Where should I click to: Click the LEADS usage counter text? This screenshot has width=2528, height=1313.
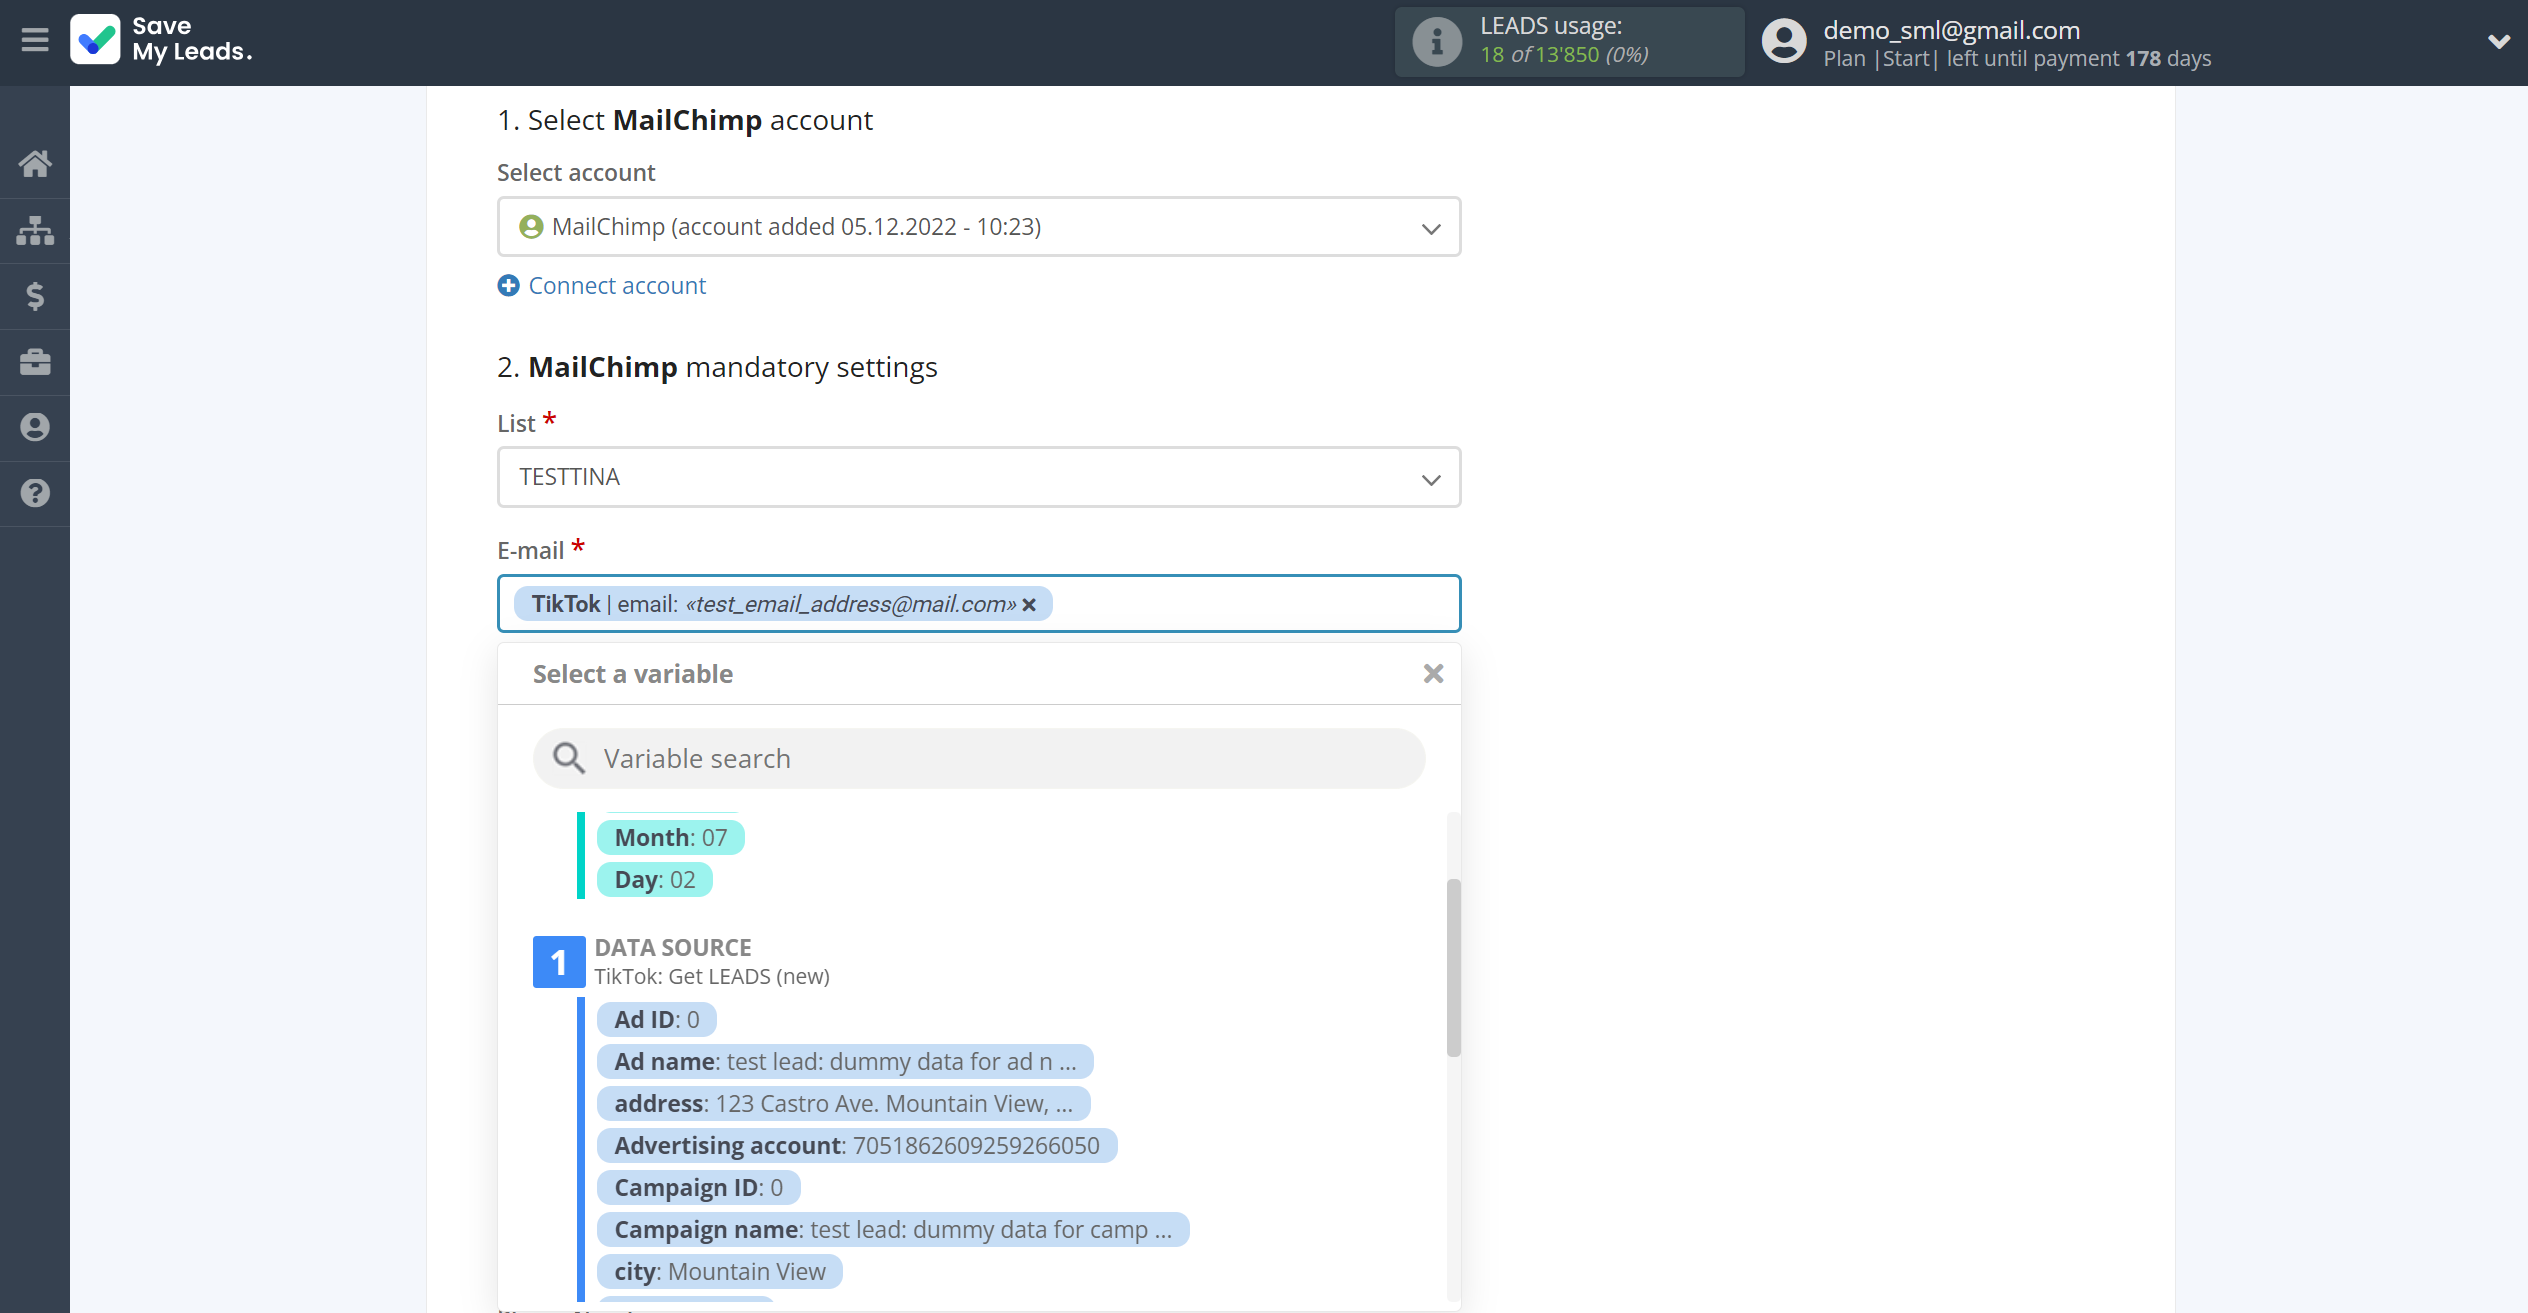pyautogui.click(x=1564, y=55)
